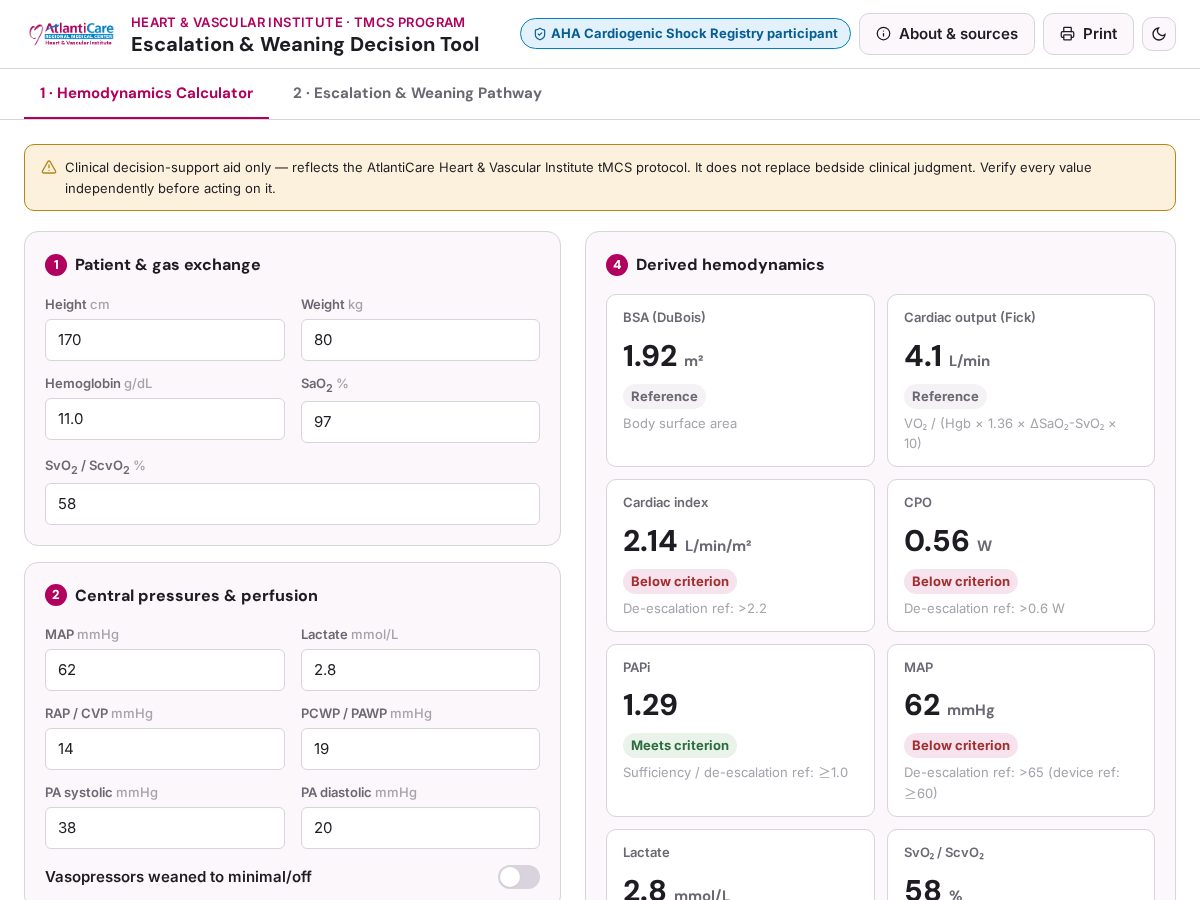Click the SvO2 / ScvO2 input showing 58
The height and width of the screenshot is (900, 1200).
[292, 504]
